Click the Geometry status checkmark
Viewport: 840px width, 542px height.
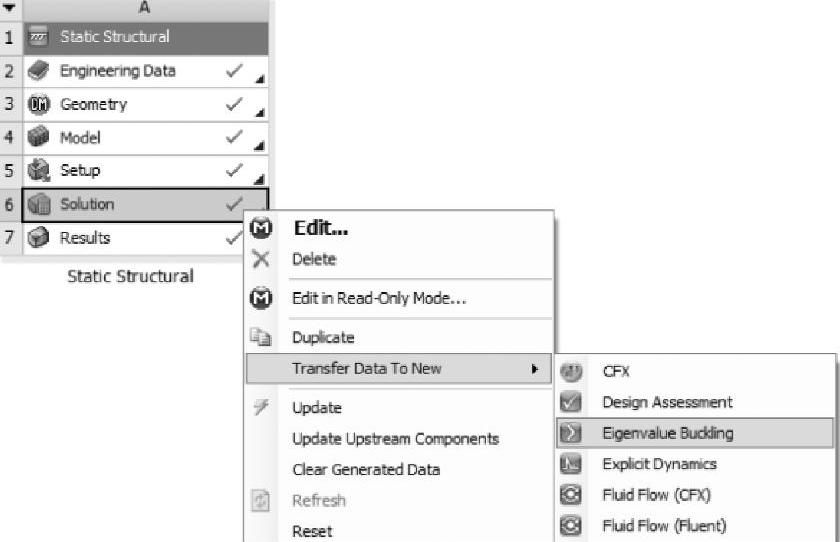click(x=234, y=104)
